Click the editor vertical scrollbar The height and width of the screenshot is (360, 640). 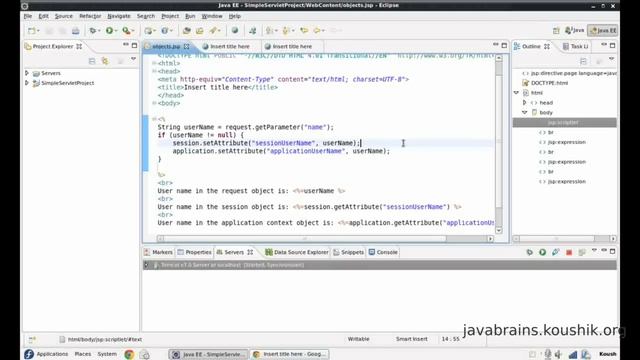click(499, 145)
